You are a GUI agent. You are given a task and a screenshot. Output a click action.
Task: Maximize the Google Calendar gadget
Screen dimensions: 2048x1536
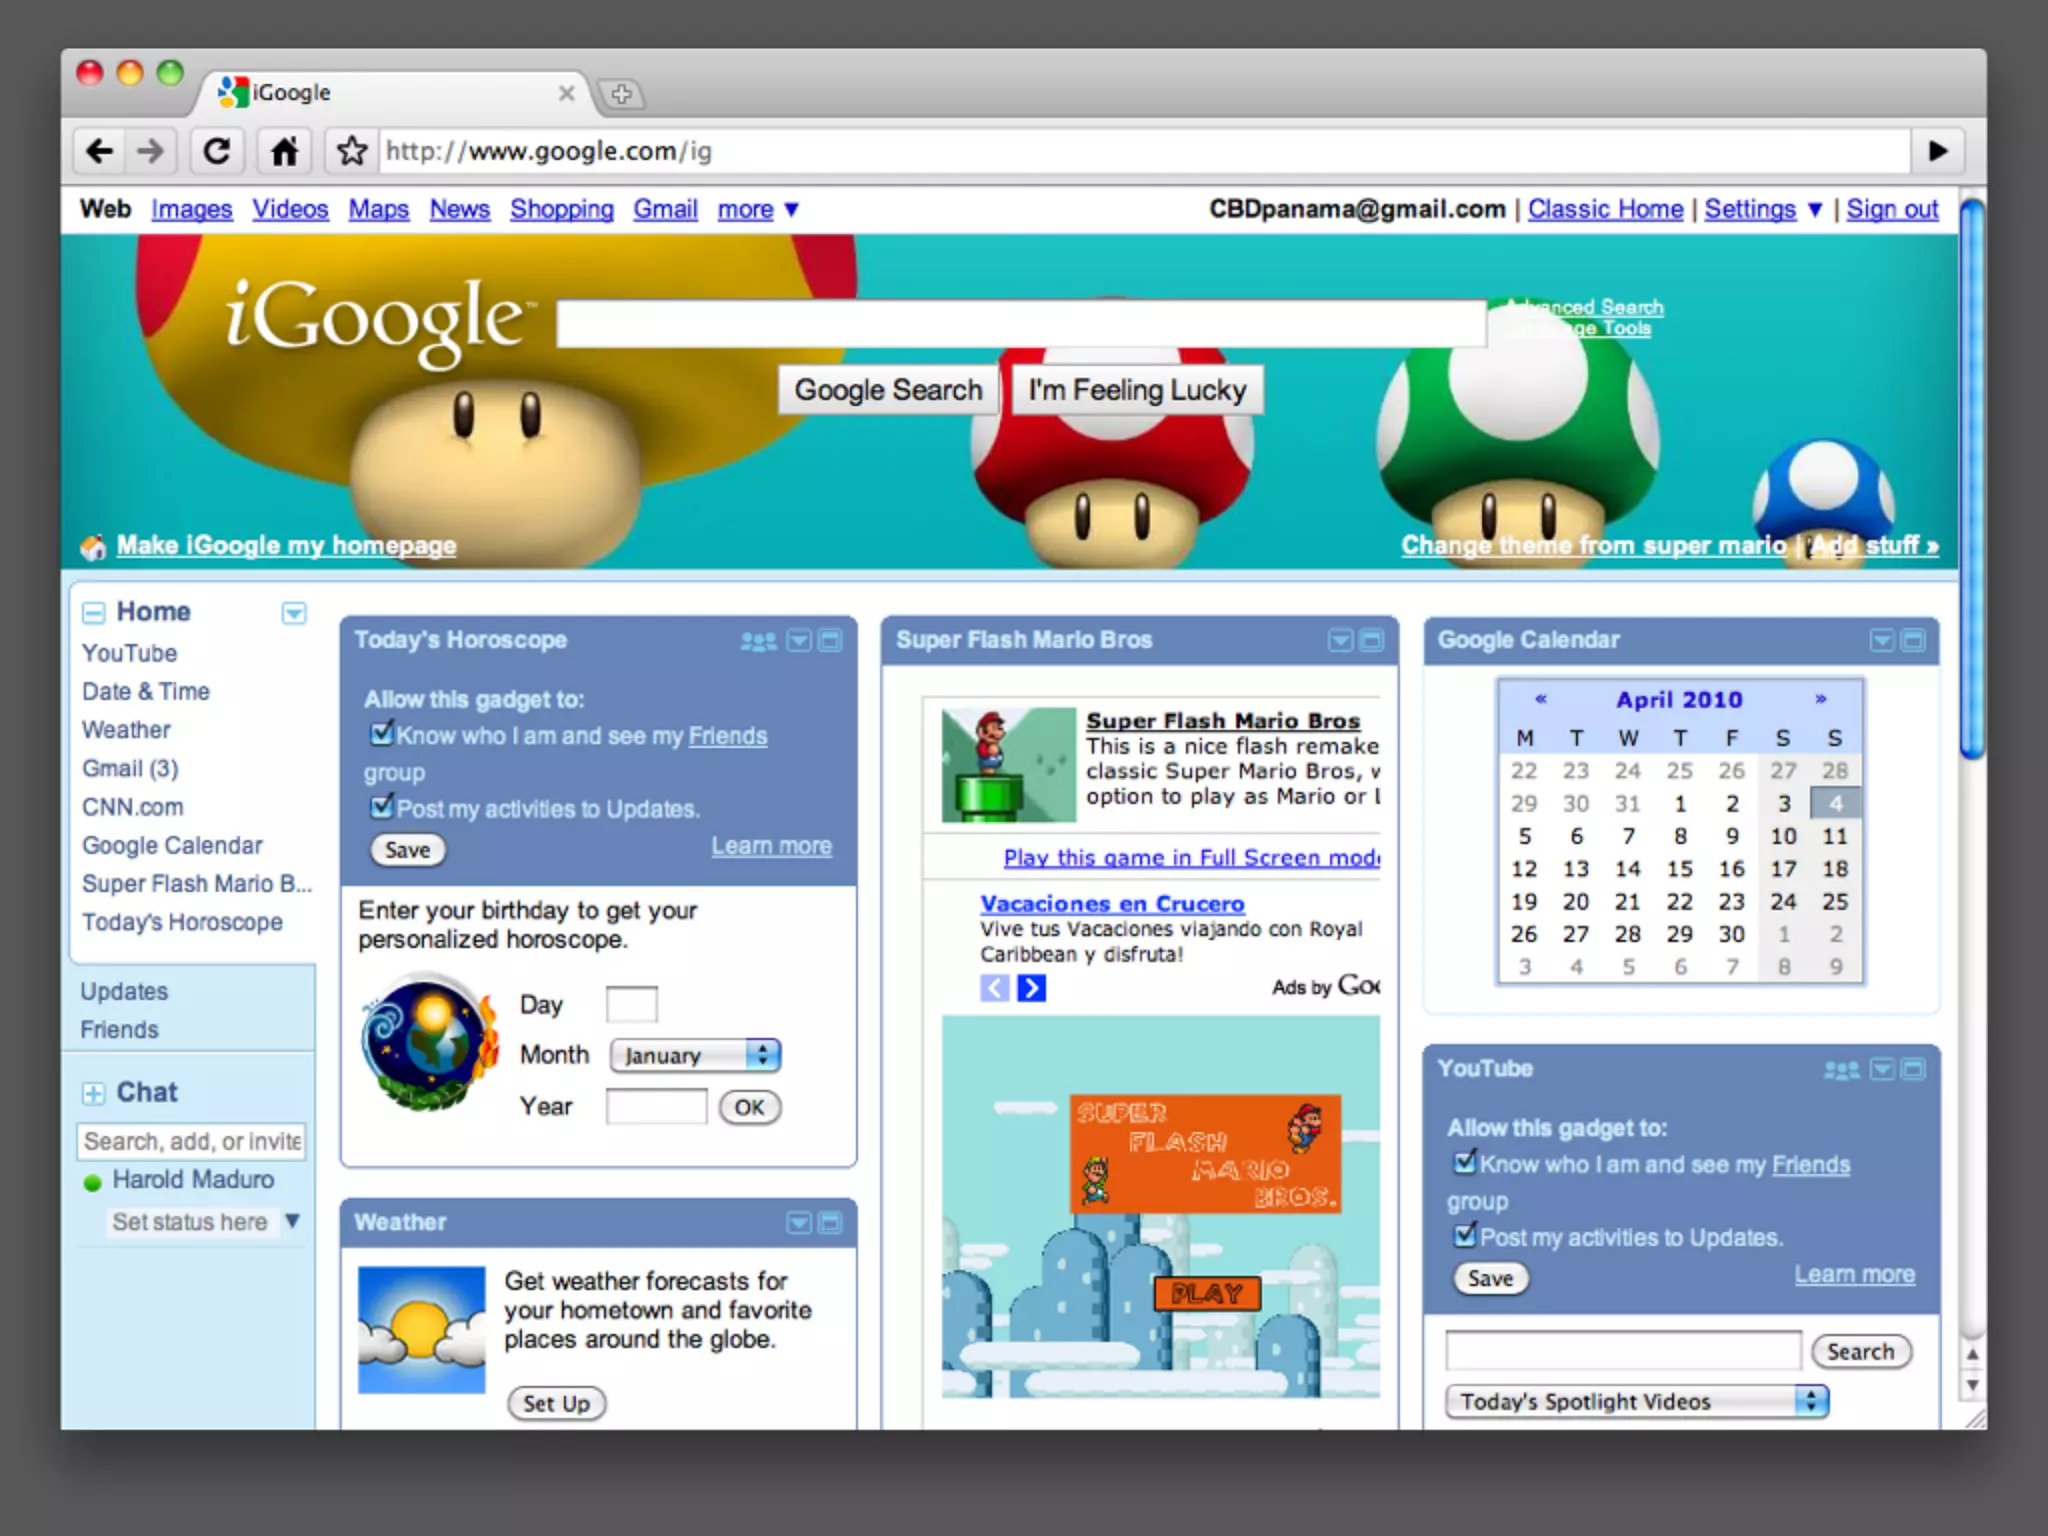[1912, 640]
